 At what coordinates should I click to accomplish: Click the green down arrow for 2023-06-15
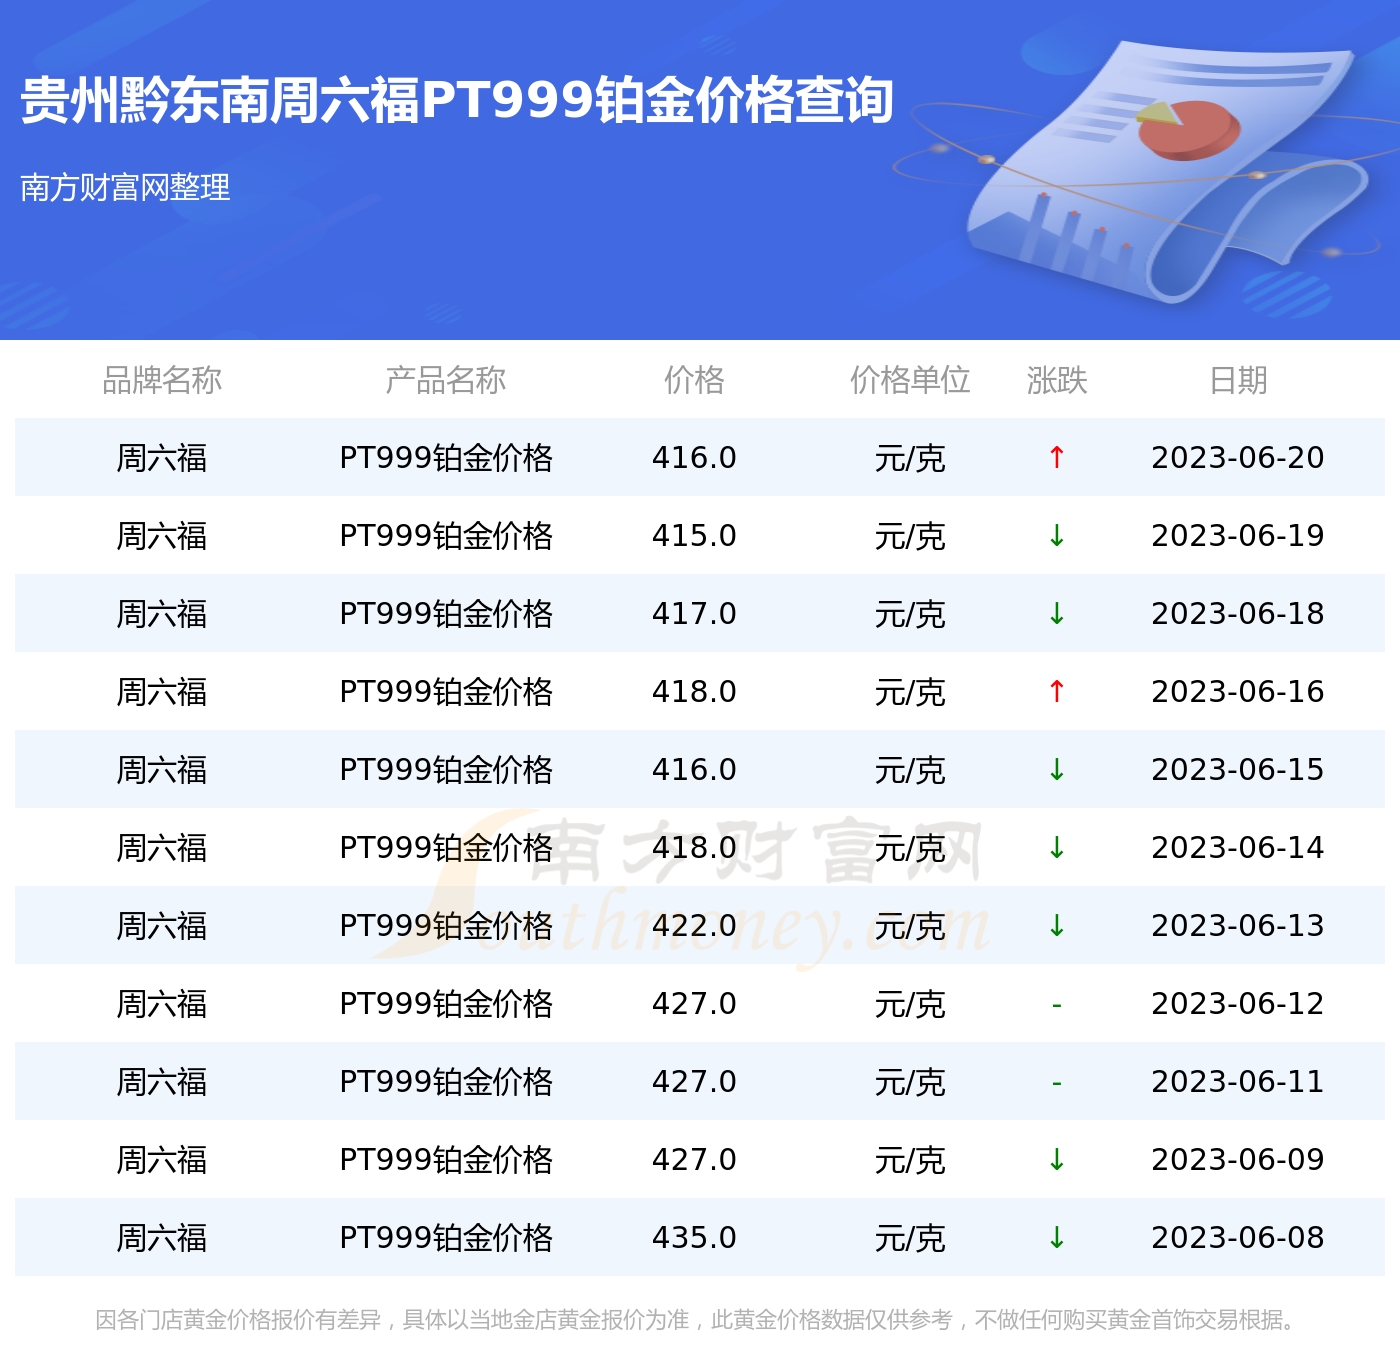tap(1056, 769)
